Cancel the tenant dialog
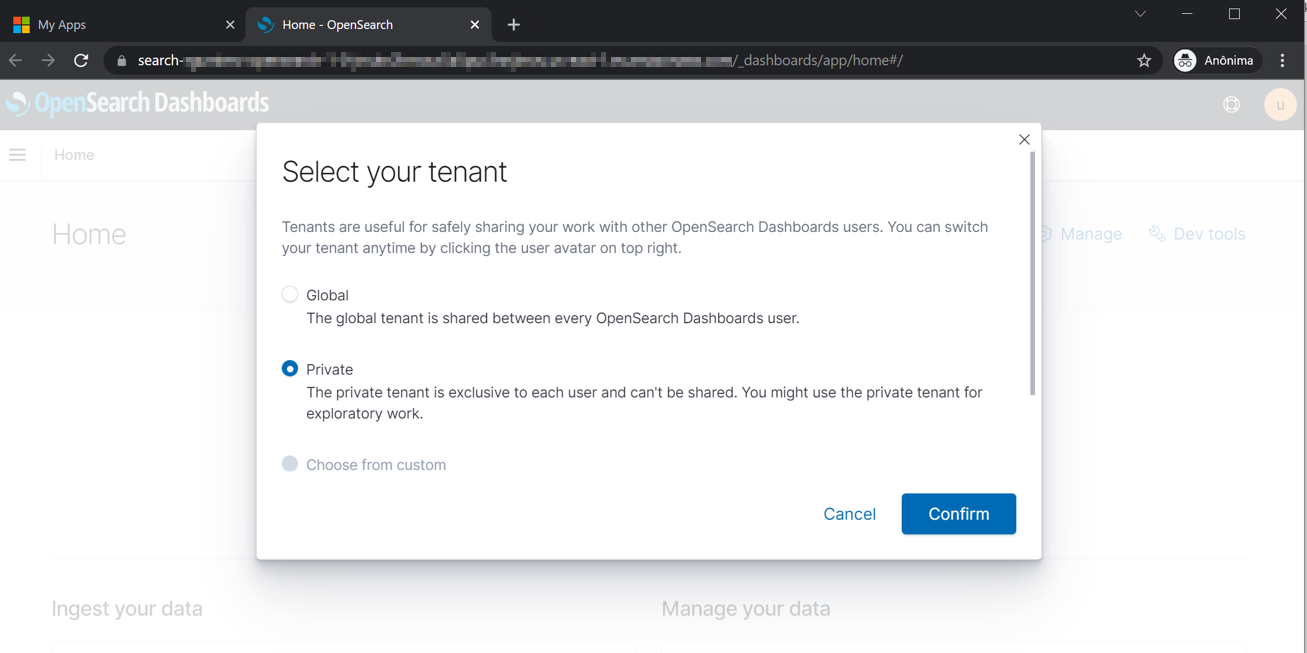Screen dimensions: 1307x653 coord(849,514)
